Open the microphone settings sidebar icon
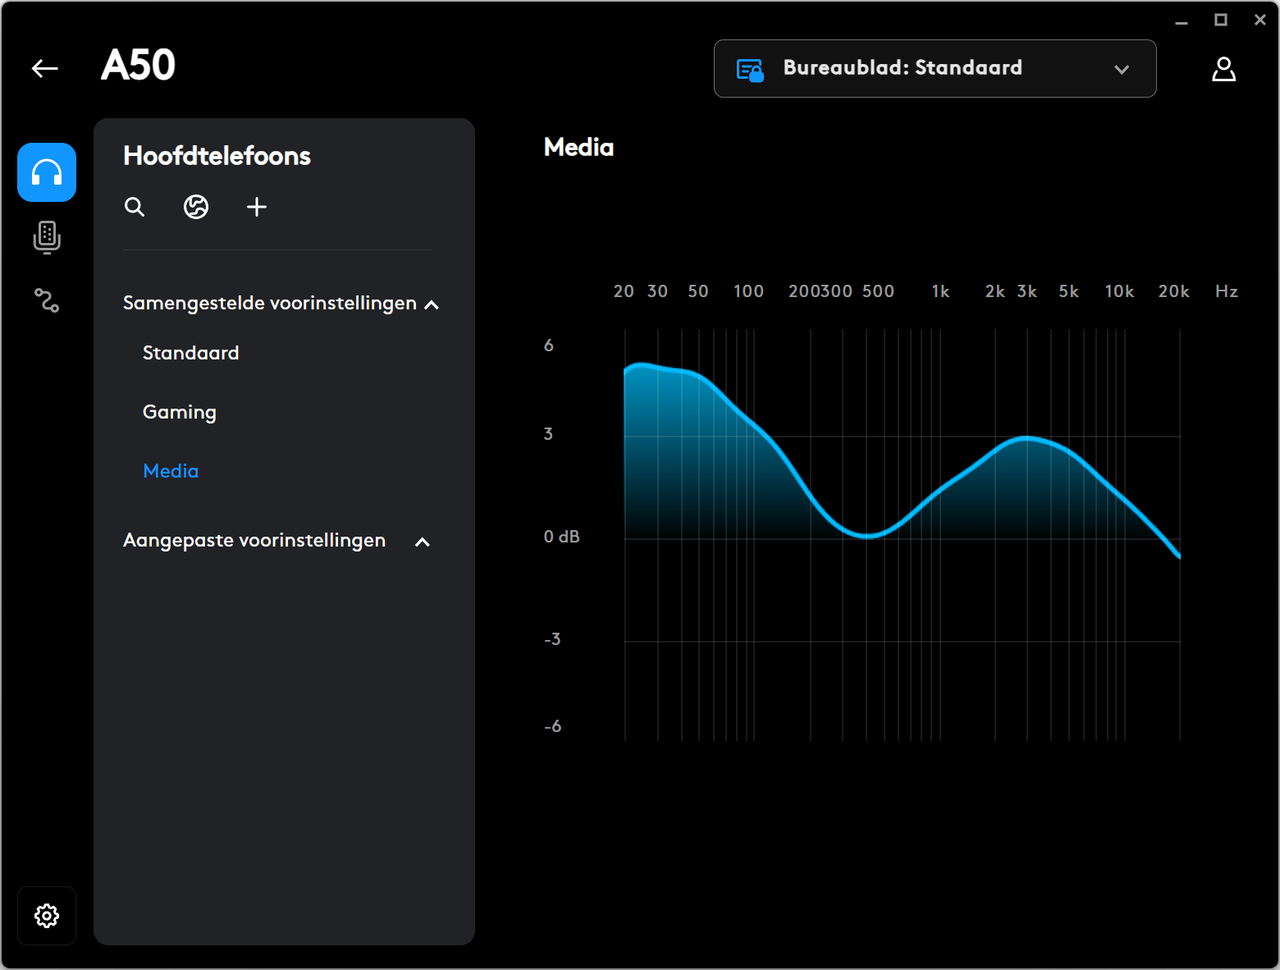Image resolution: width=1280 pixels, height=970 pixels. (47, 237)
